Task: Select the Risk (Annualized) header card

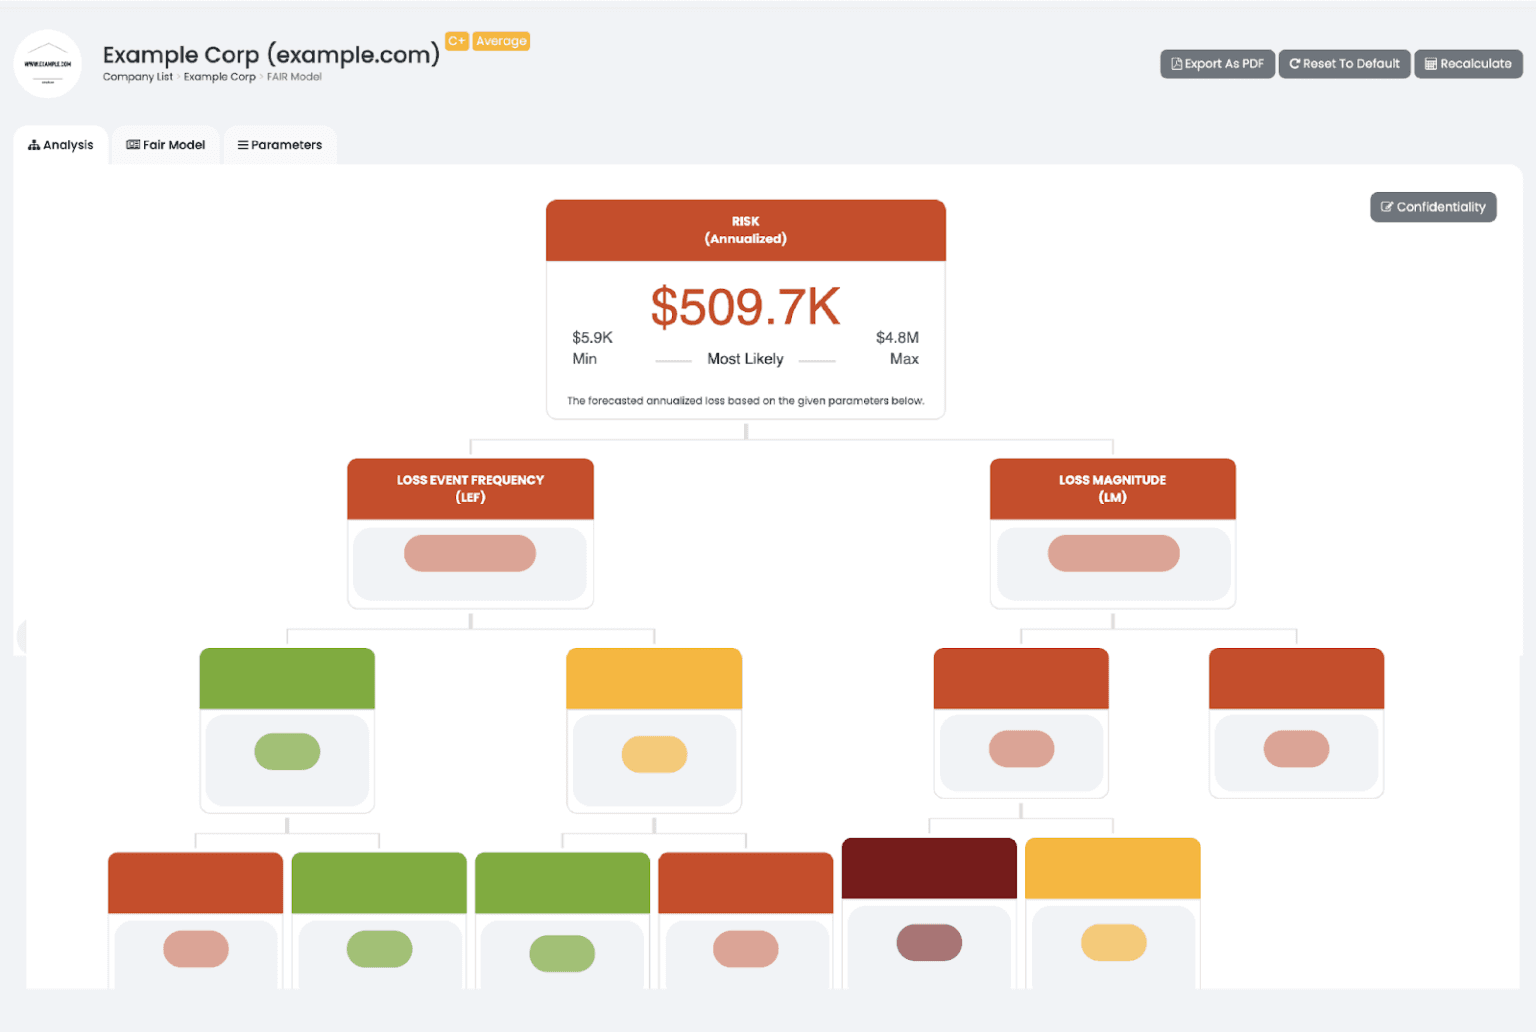Action: pos(745,230)
